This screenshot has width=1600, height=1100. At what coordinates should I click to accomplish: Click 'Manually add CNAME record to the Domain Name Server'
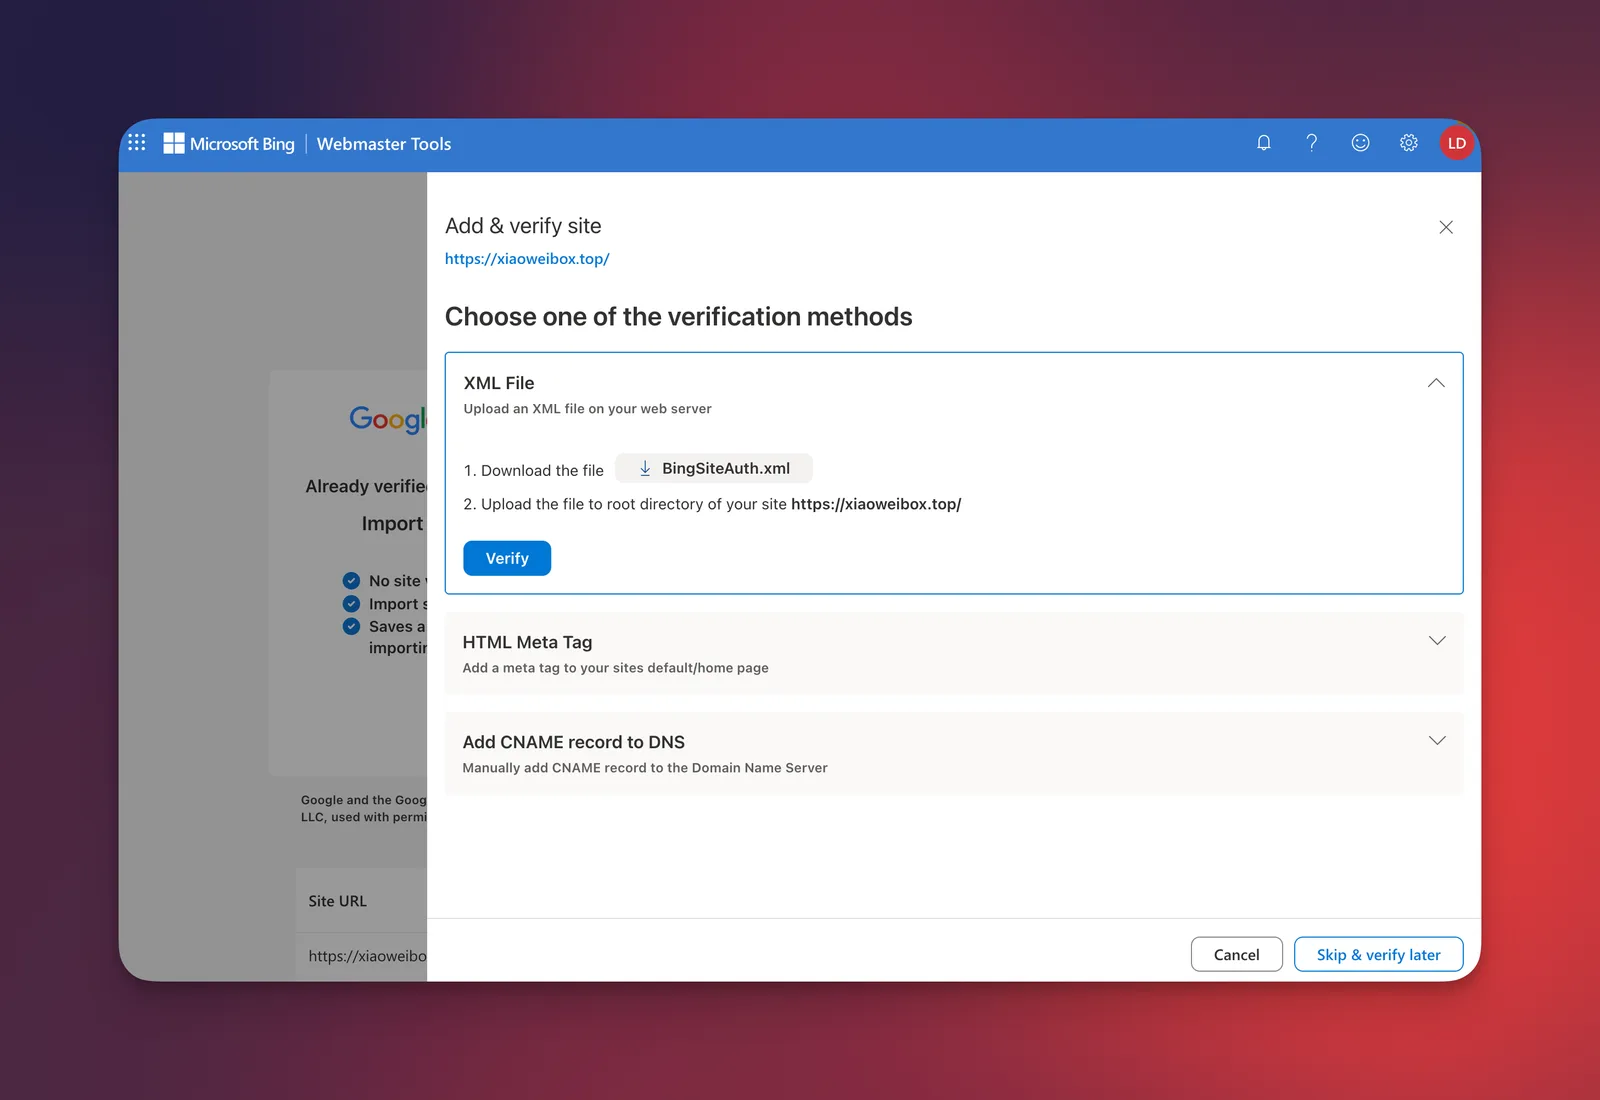coord(645,768)
